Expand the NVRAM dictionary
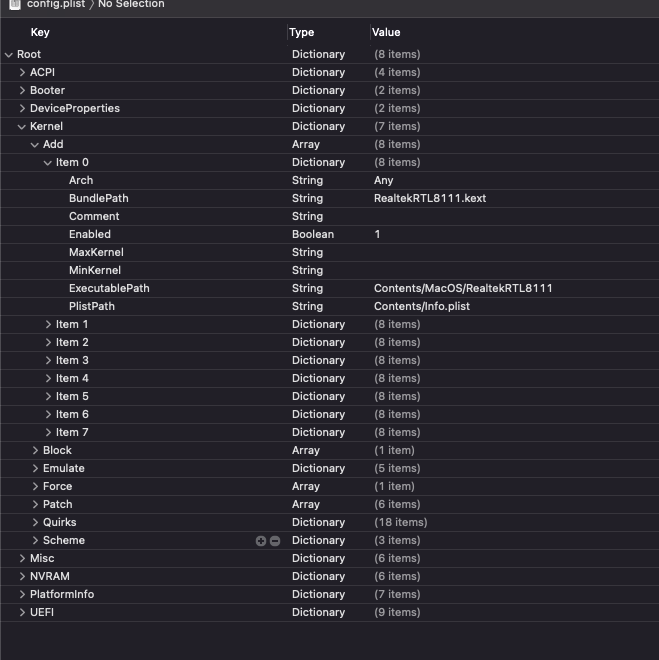659x660 pixels. [x=22, y=577]
